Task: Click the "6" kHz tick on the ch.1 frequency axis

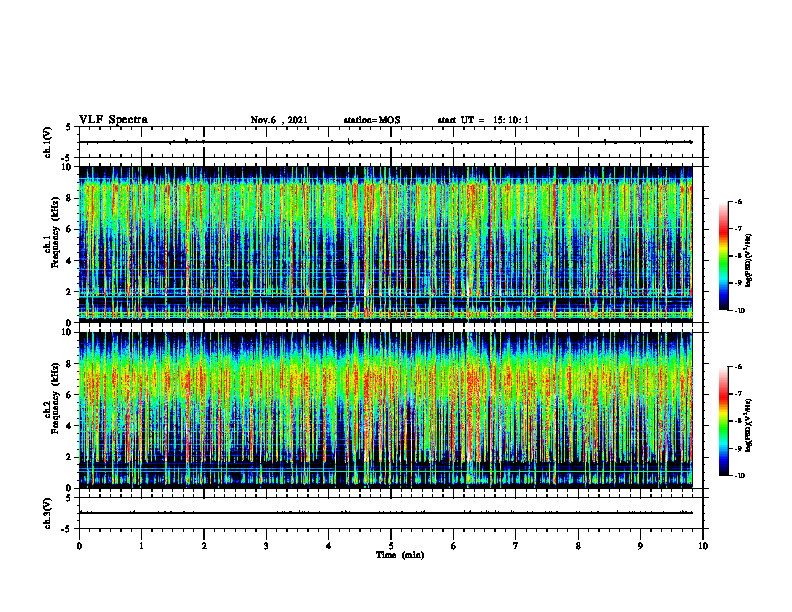Action: pyautogui.click(x=69, y=230)
